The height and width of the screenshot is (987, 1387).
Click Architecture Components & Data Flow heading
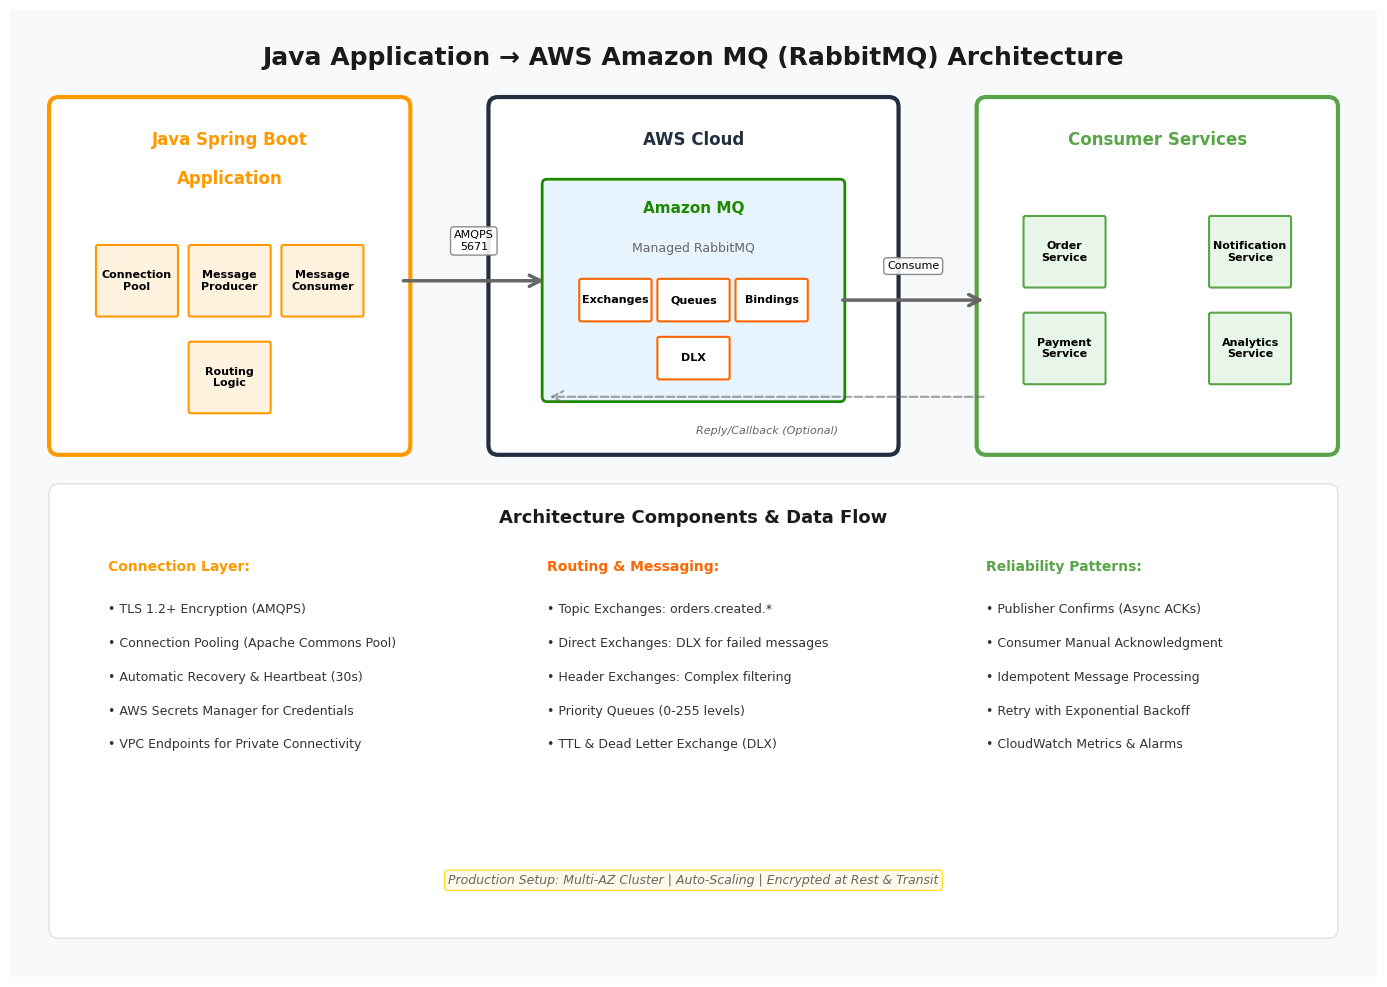pyautogui.click(x=693, y=518)
